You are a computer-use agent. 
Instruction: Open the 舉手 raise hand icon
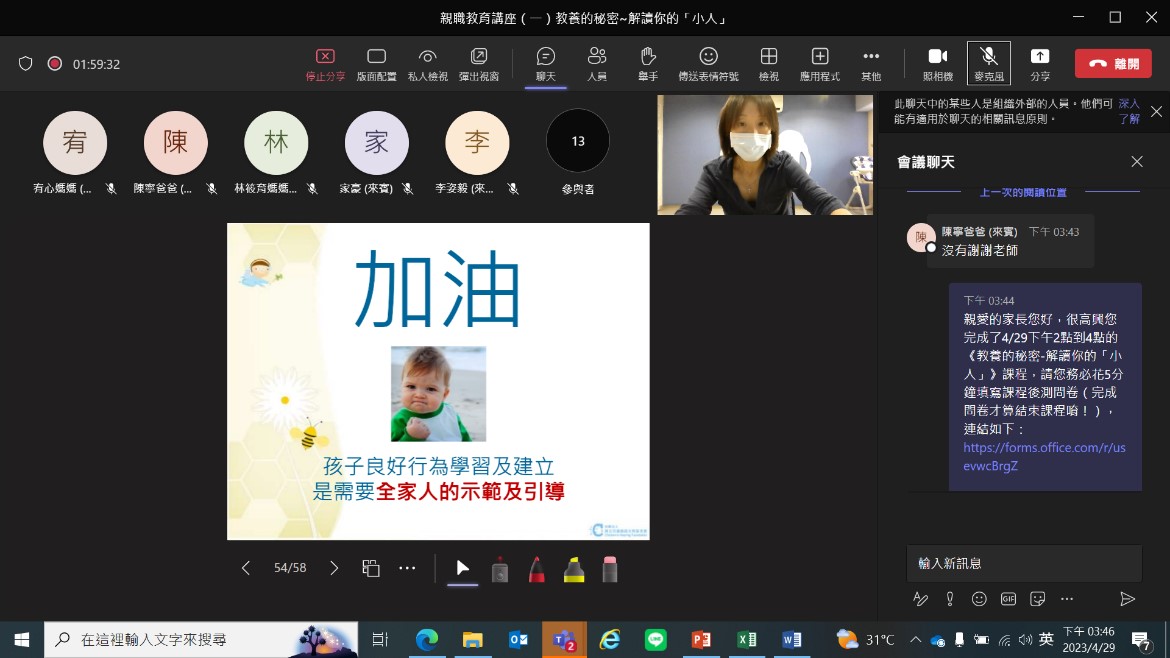tap(648, 57)
